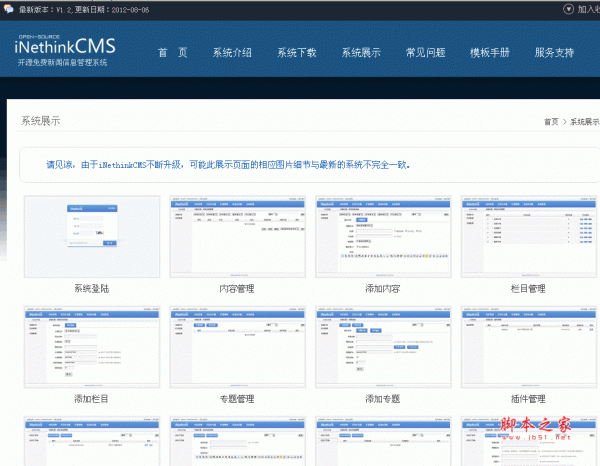
Task: Click the 添加内容 caption text
Action: (383, 288)
